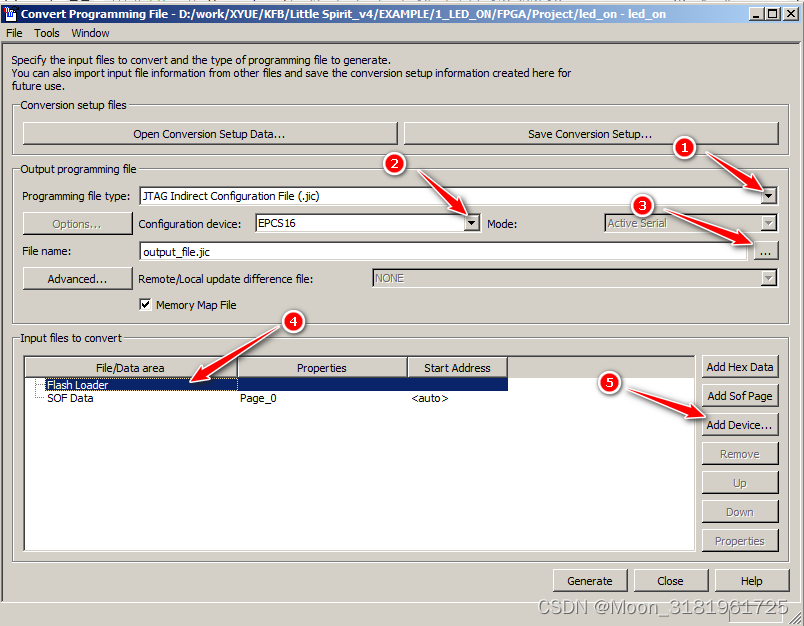This screenshot has width=804, height=626.
Task: Click the Properties column header
Action: click(322, 368)
